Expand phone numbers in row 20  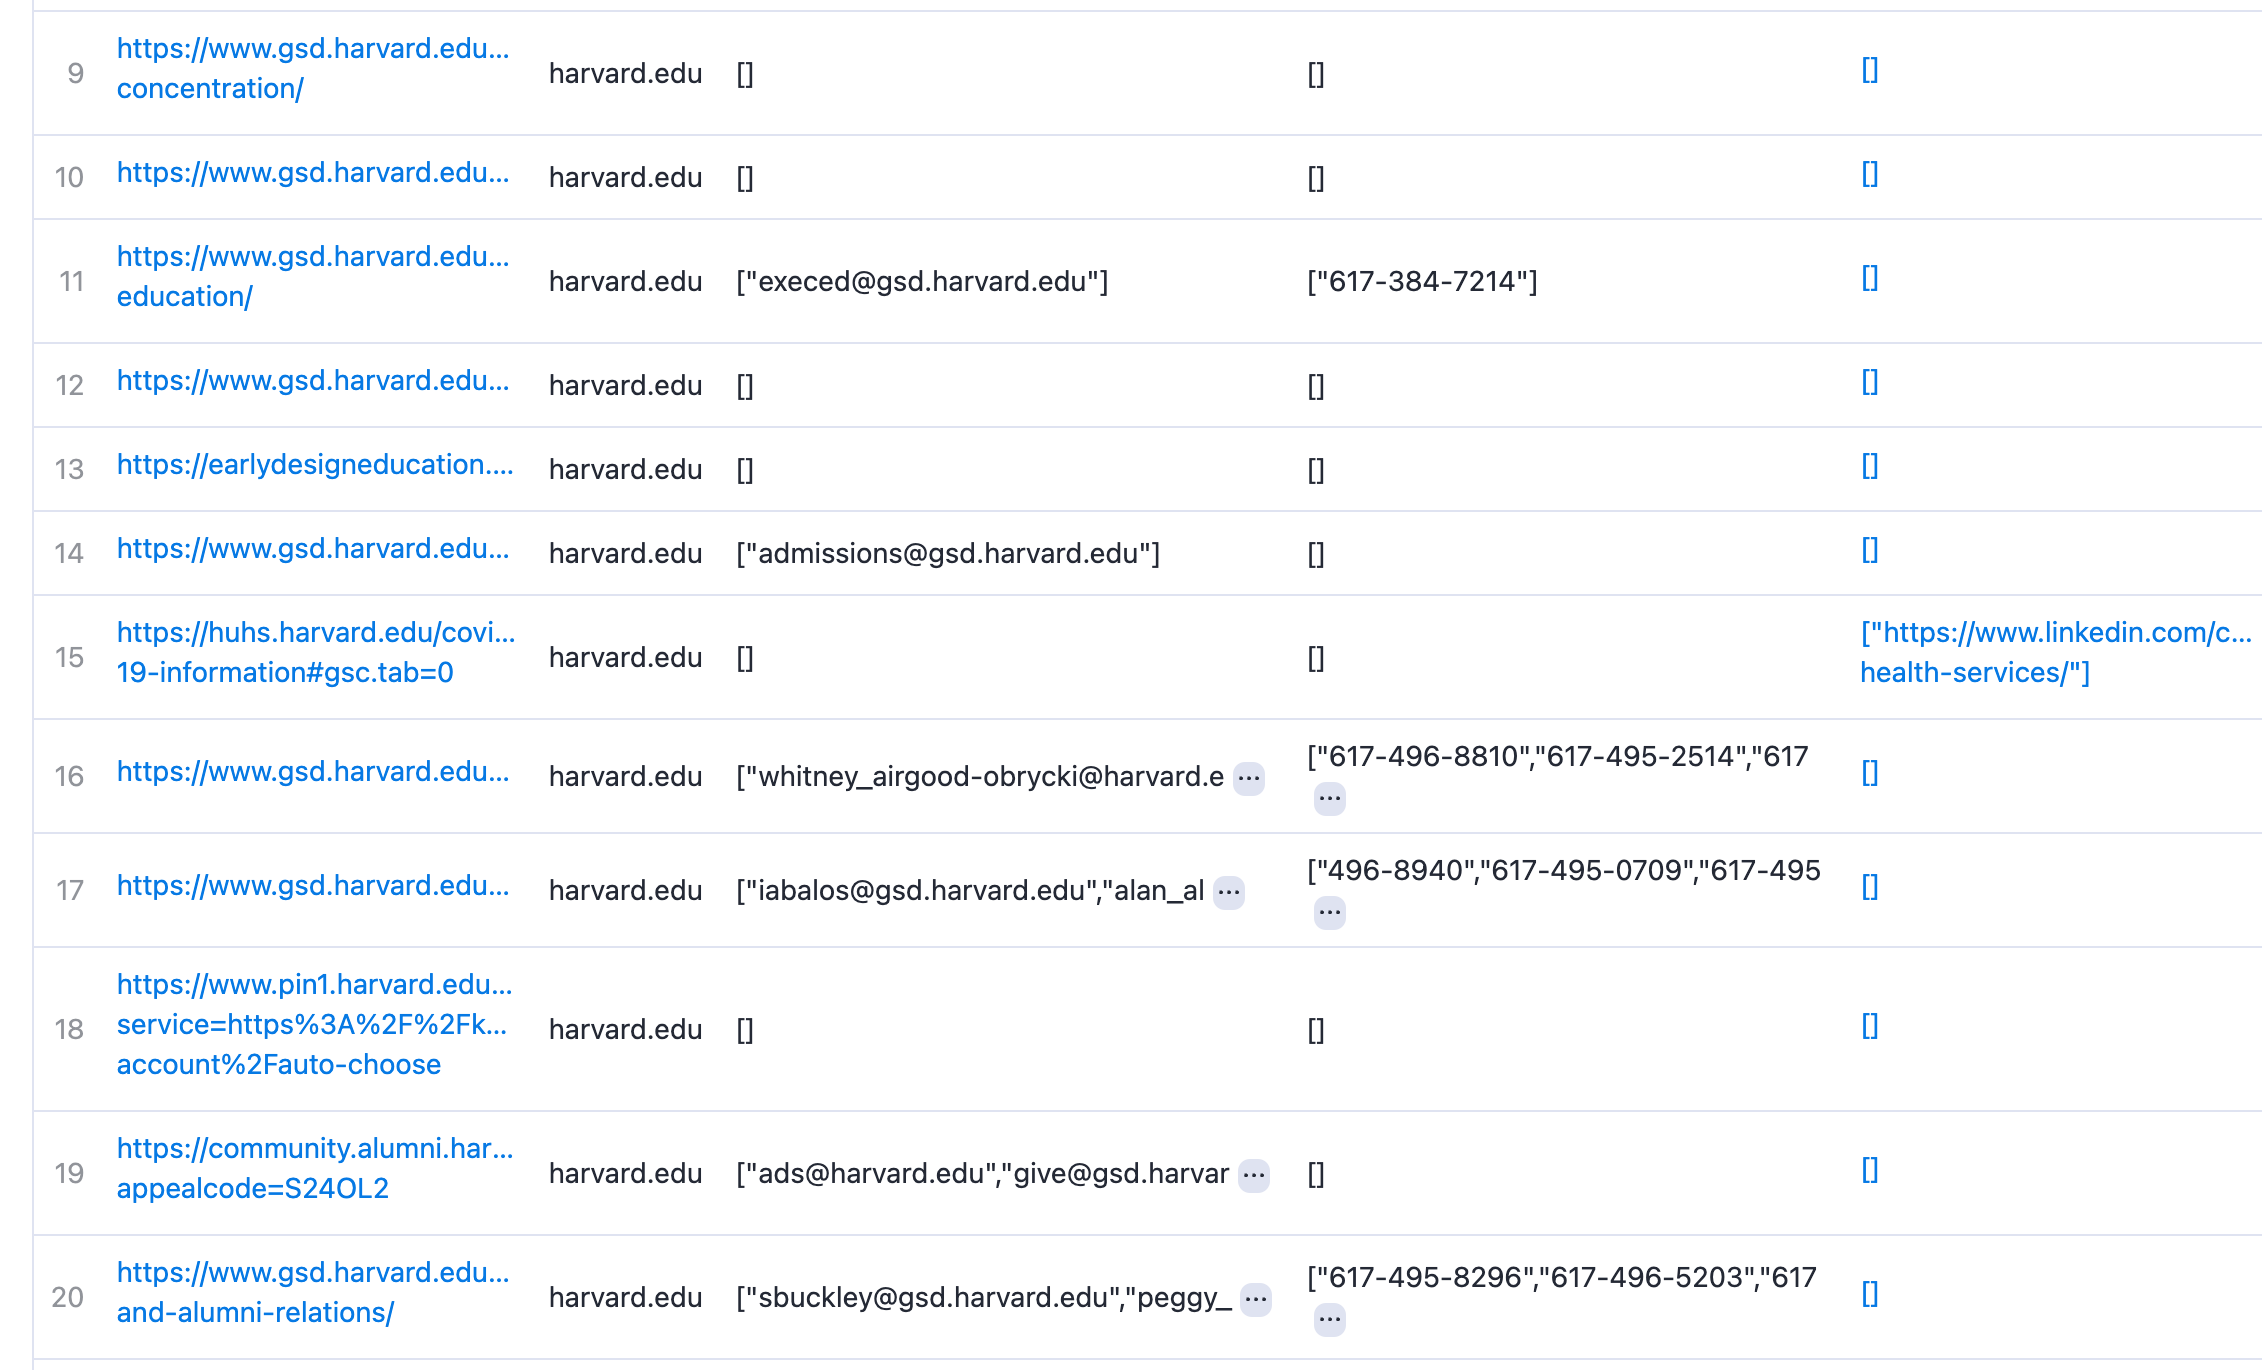point(1329,1321)
